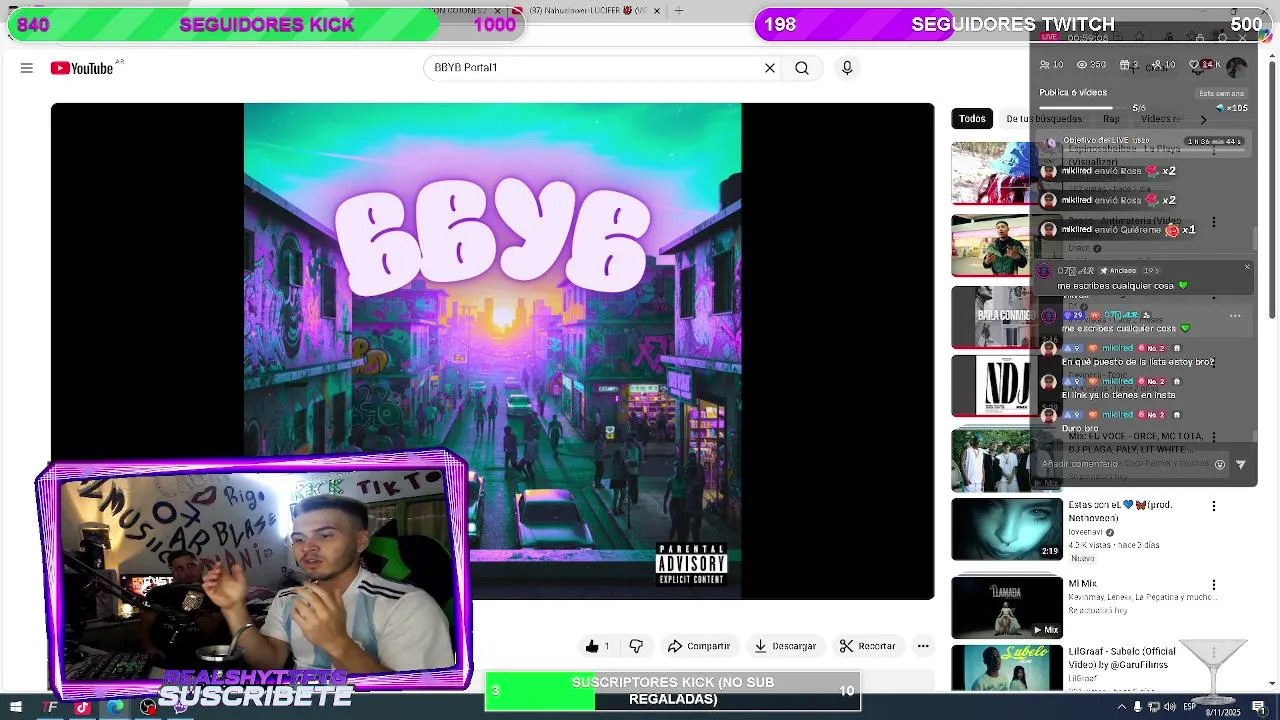Select the Videos relacionados filter chip
1280x720 pixels.
[1163, 119]
